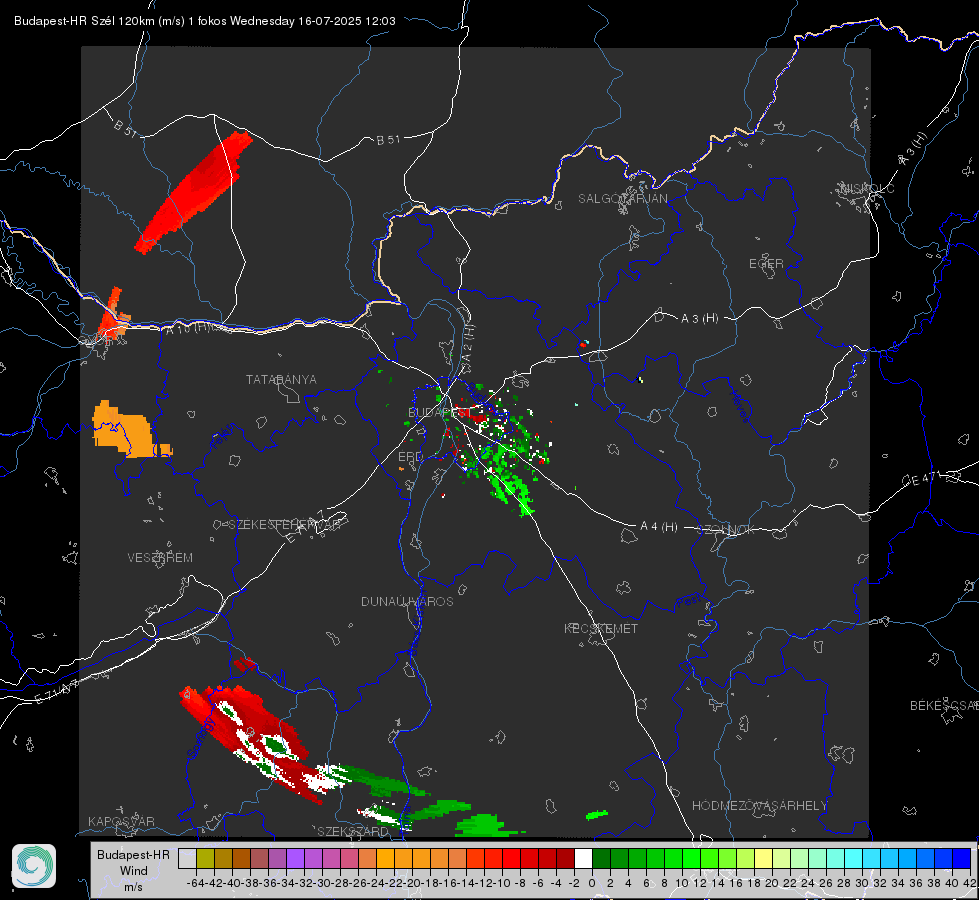Click the A 4 (H) road label
The height and width of the screenshot is (900, 979).
(x=659, y=527)
